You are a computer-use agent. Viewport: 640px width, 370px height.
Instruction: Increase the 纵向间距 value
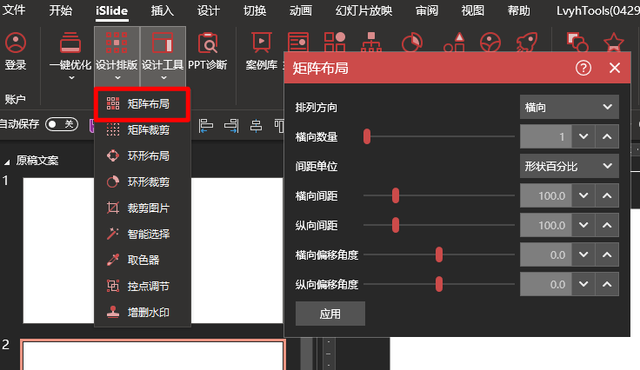point(607,225)
